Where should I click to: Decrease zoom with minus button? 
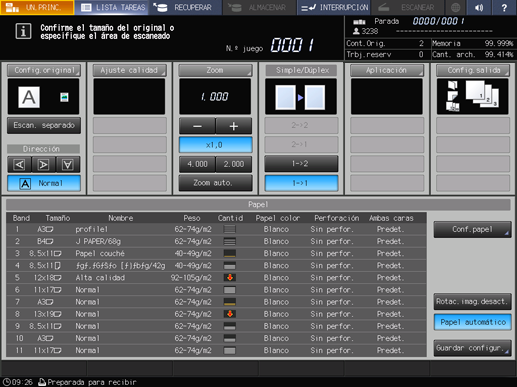pyautogui.click(x=197, y=126)
